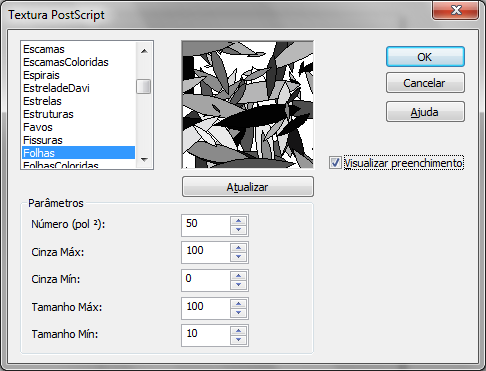Toggle the Visualizar preenchimento checkbox

click(335, 163)
